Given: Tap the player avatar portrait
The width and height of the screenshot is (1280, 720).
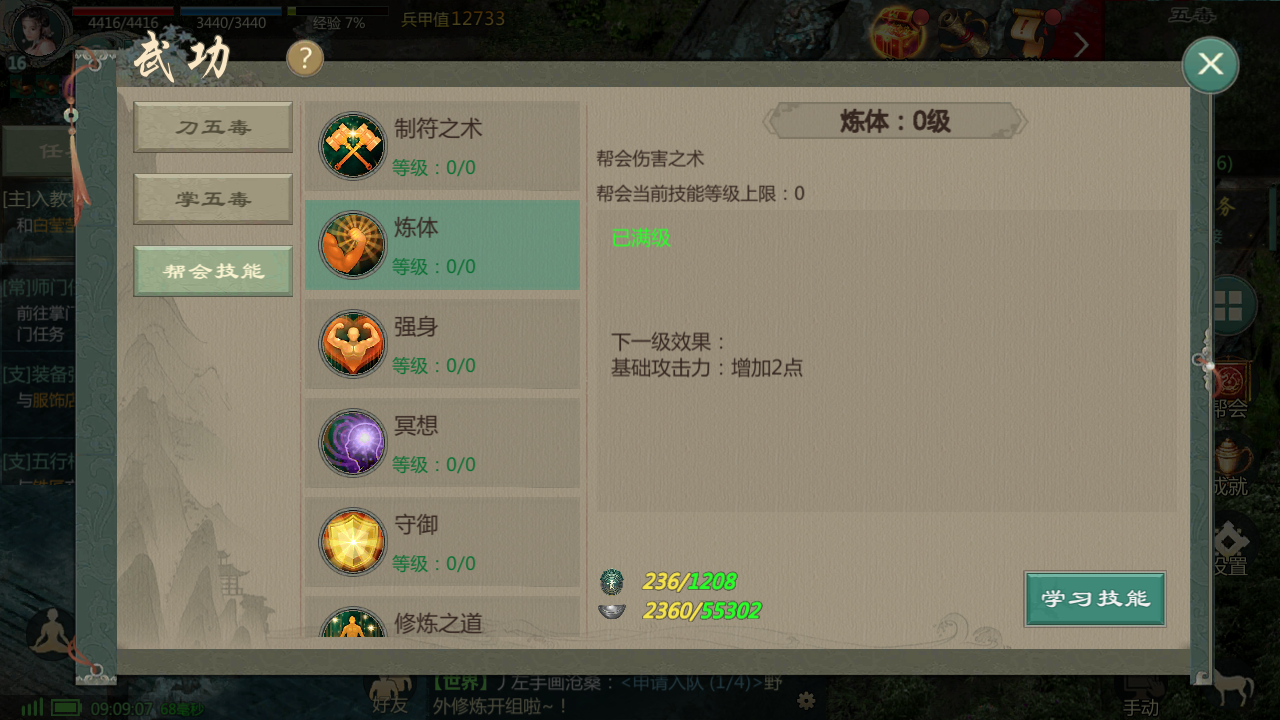Looking at the screenshot, I should 36,30.
